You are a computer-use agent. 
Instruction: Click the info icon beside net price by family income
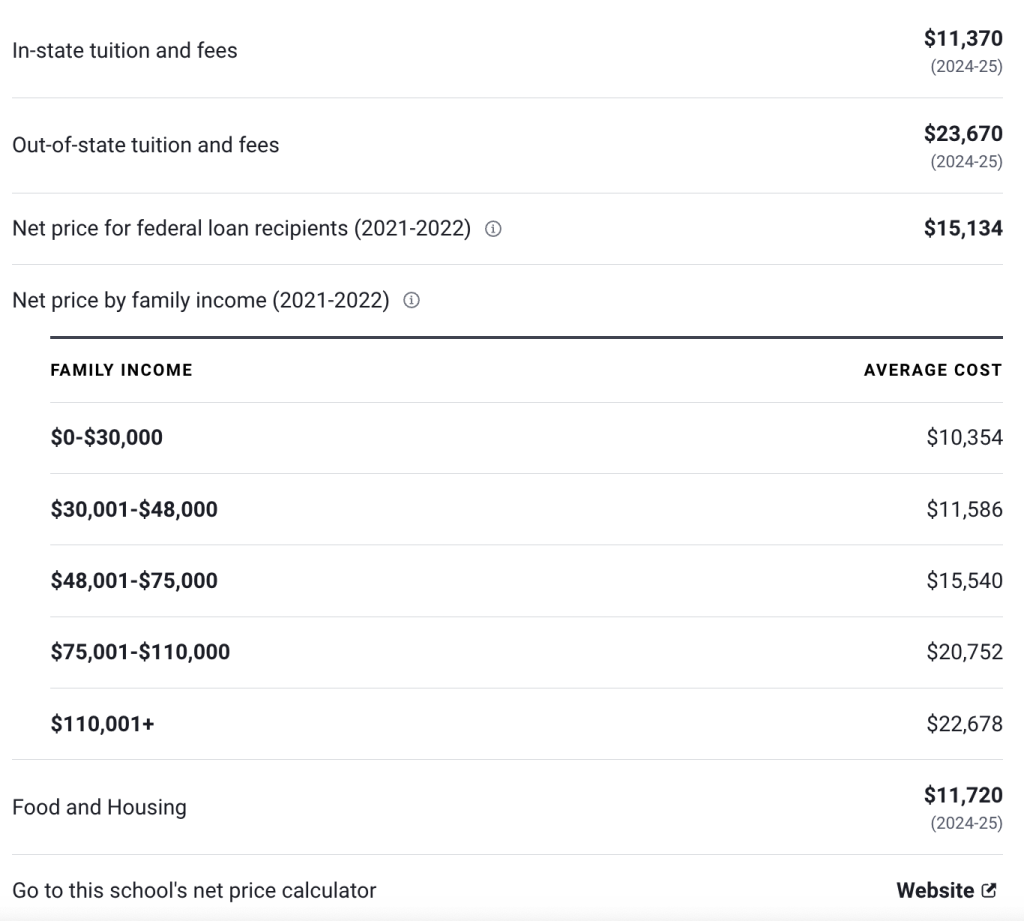click(x=411, y=300)
